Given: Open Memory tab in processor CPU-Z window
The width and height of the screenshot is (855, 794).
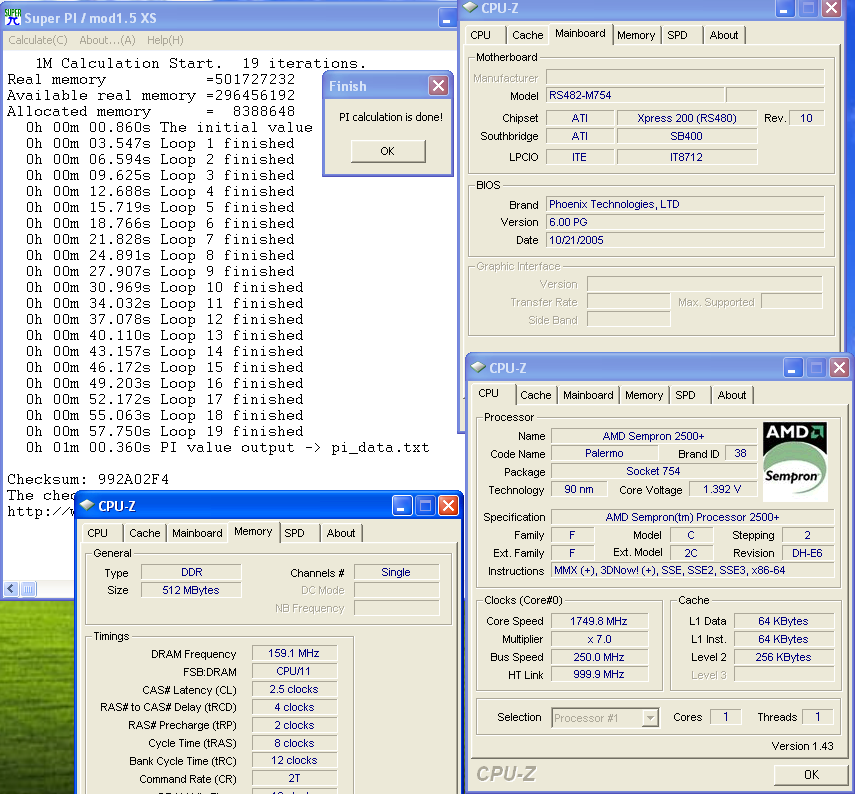Looking at the screenshot, I should coord(644,395).
